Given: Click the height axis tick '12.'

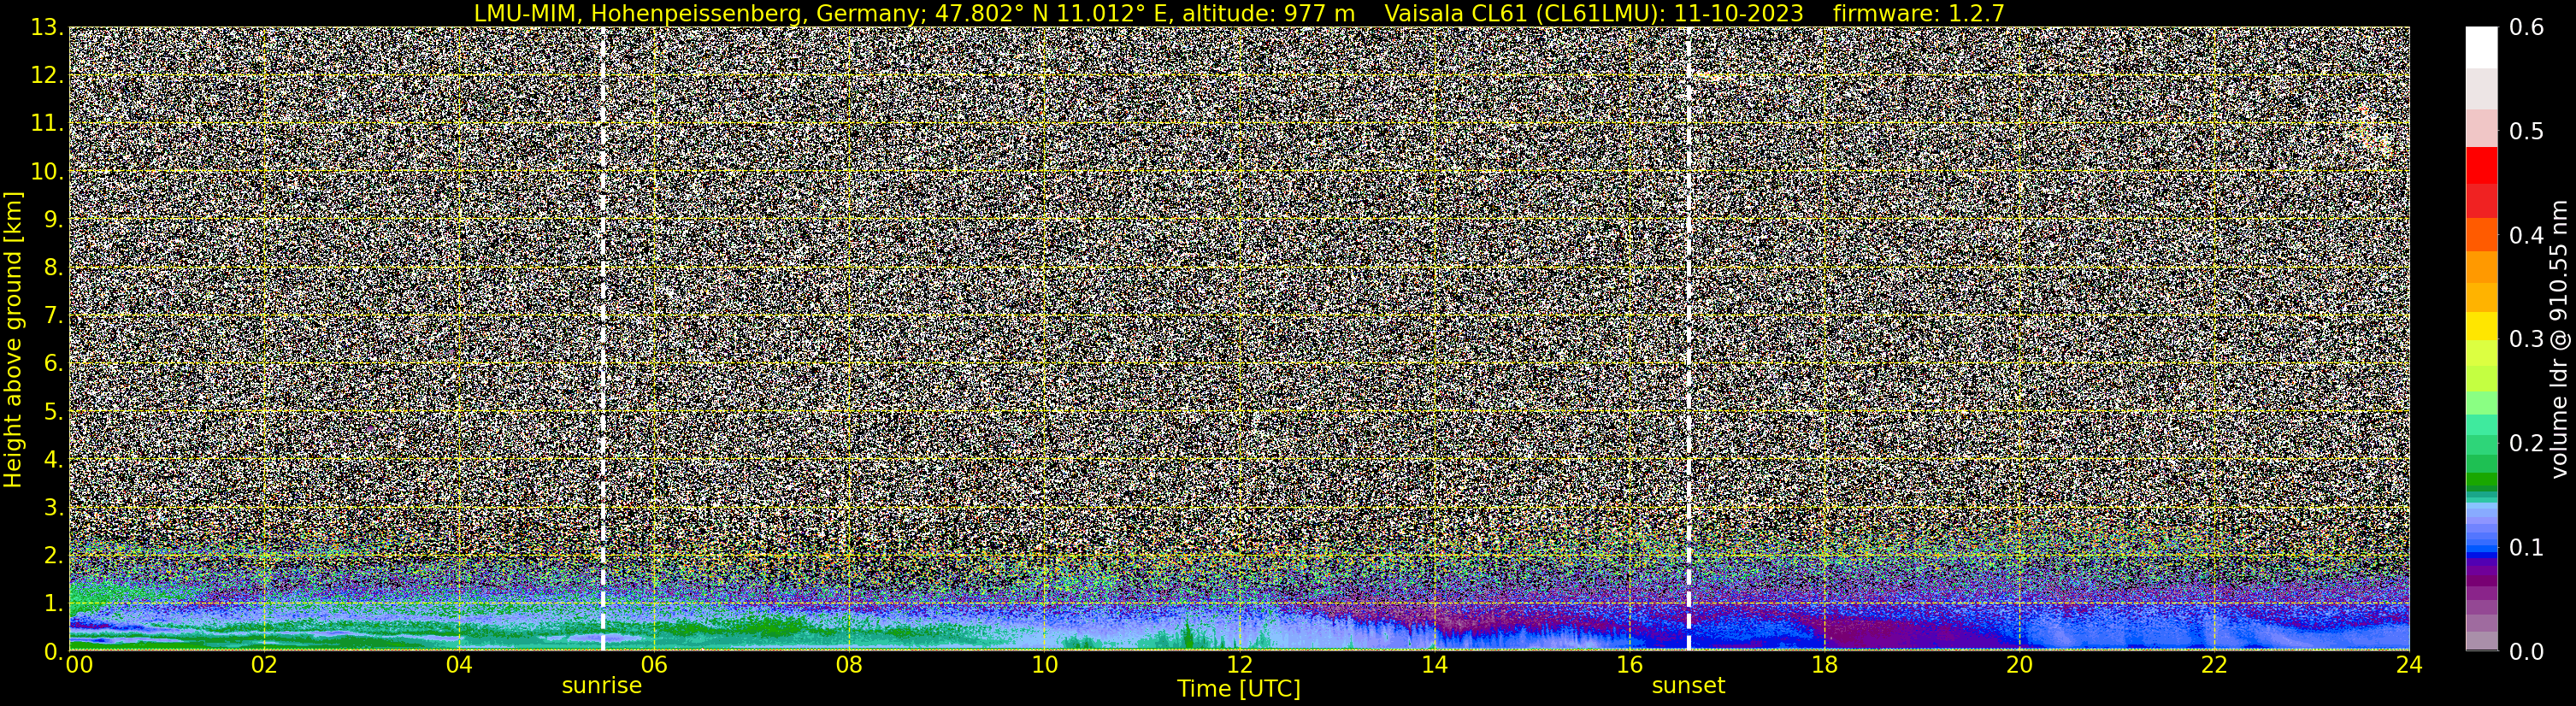Looking at the screenshot, I should [46, 76].
